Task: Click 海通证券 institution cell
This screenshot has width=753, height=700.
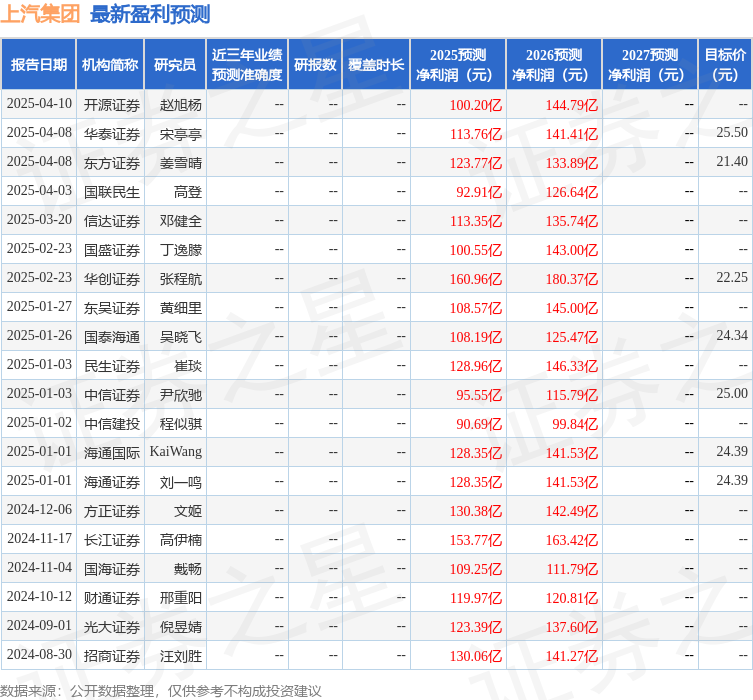Action: (111, 482)
